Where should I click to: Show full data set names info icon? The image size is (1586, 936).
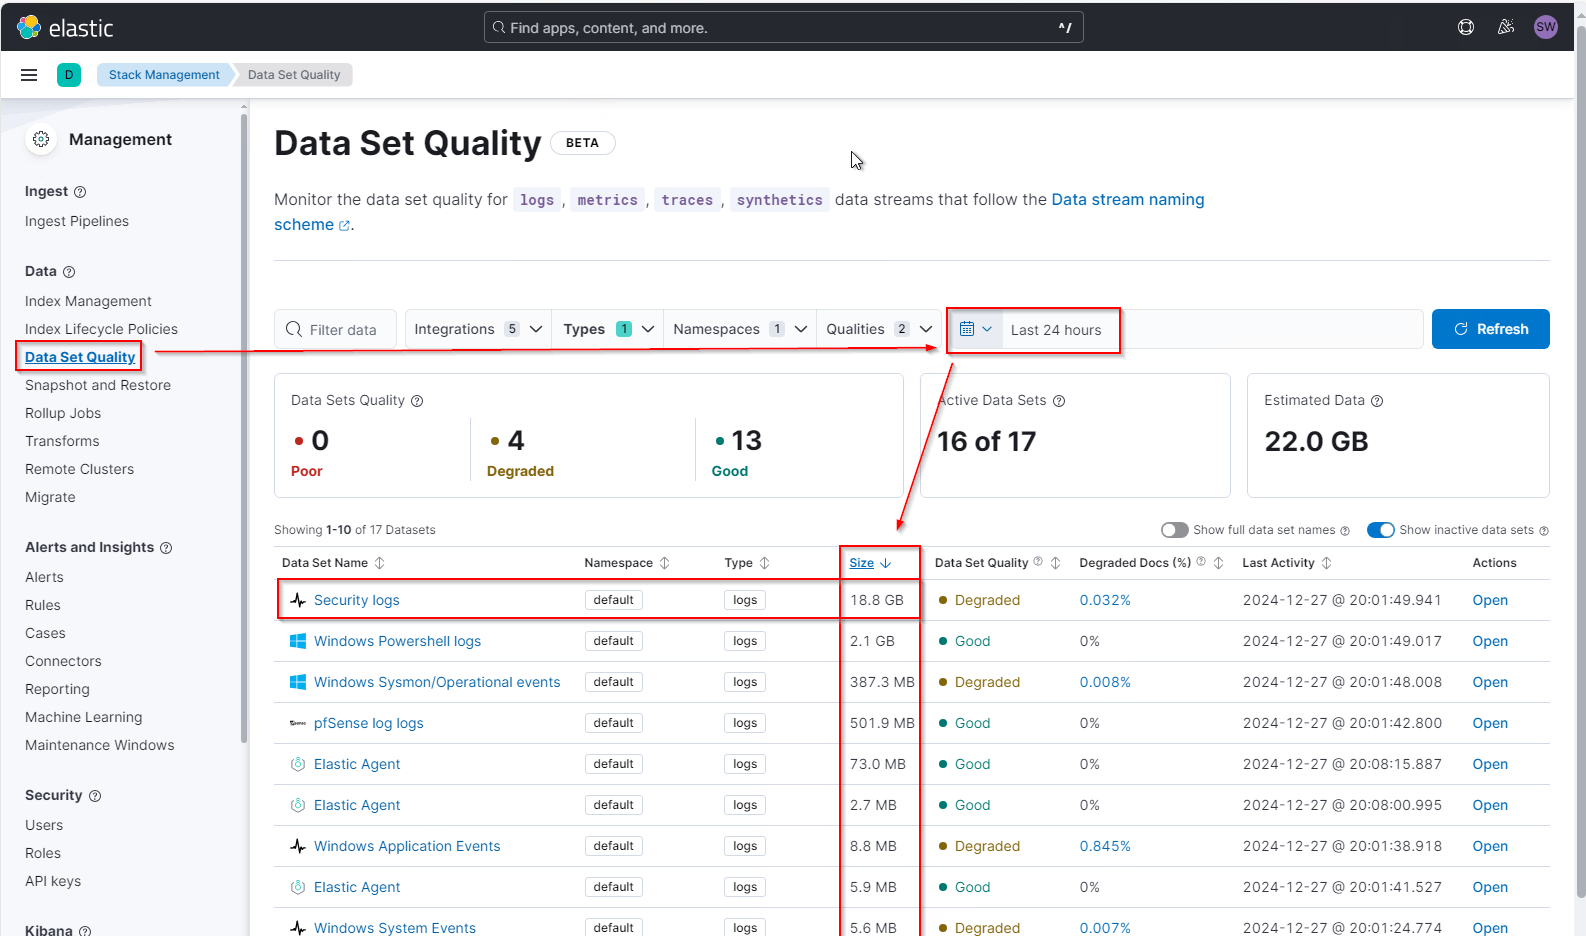(1345, 531)
